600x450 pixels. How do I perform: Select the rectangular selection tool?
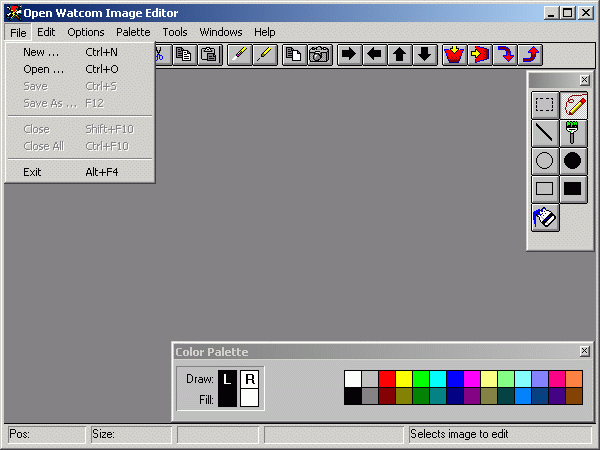[545, 104]
